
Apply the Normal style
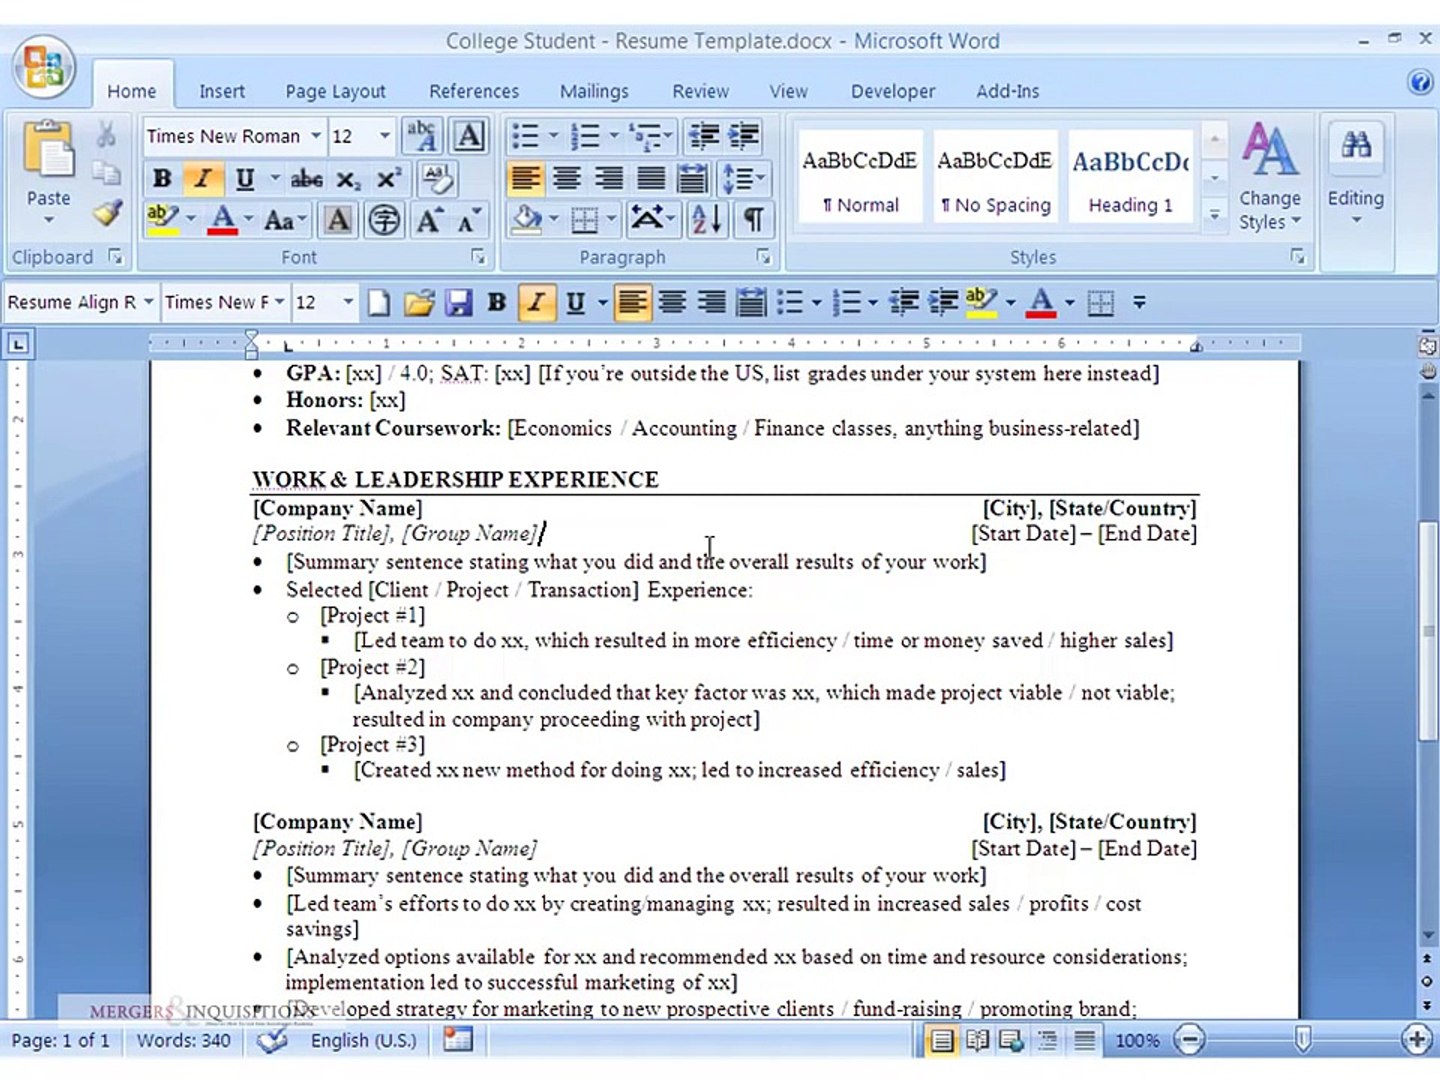click(x=860, y=175)
